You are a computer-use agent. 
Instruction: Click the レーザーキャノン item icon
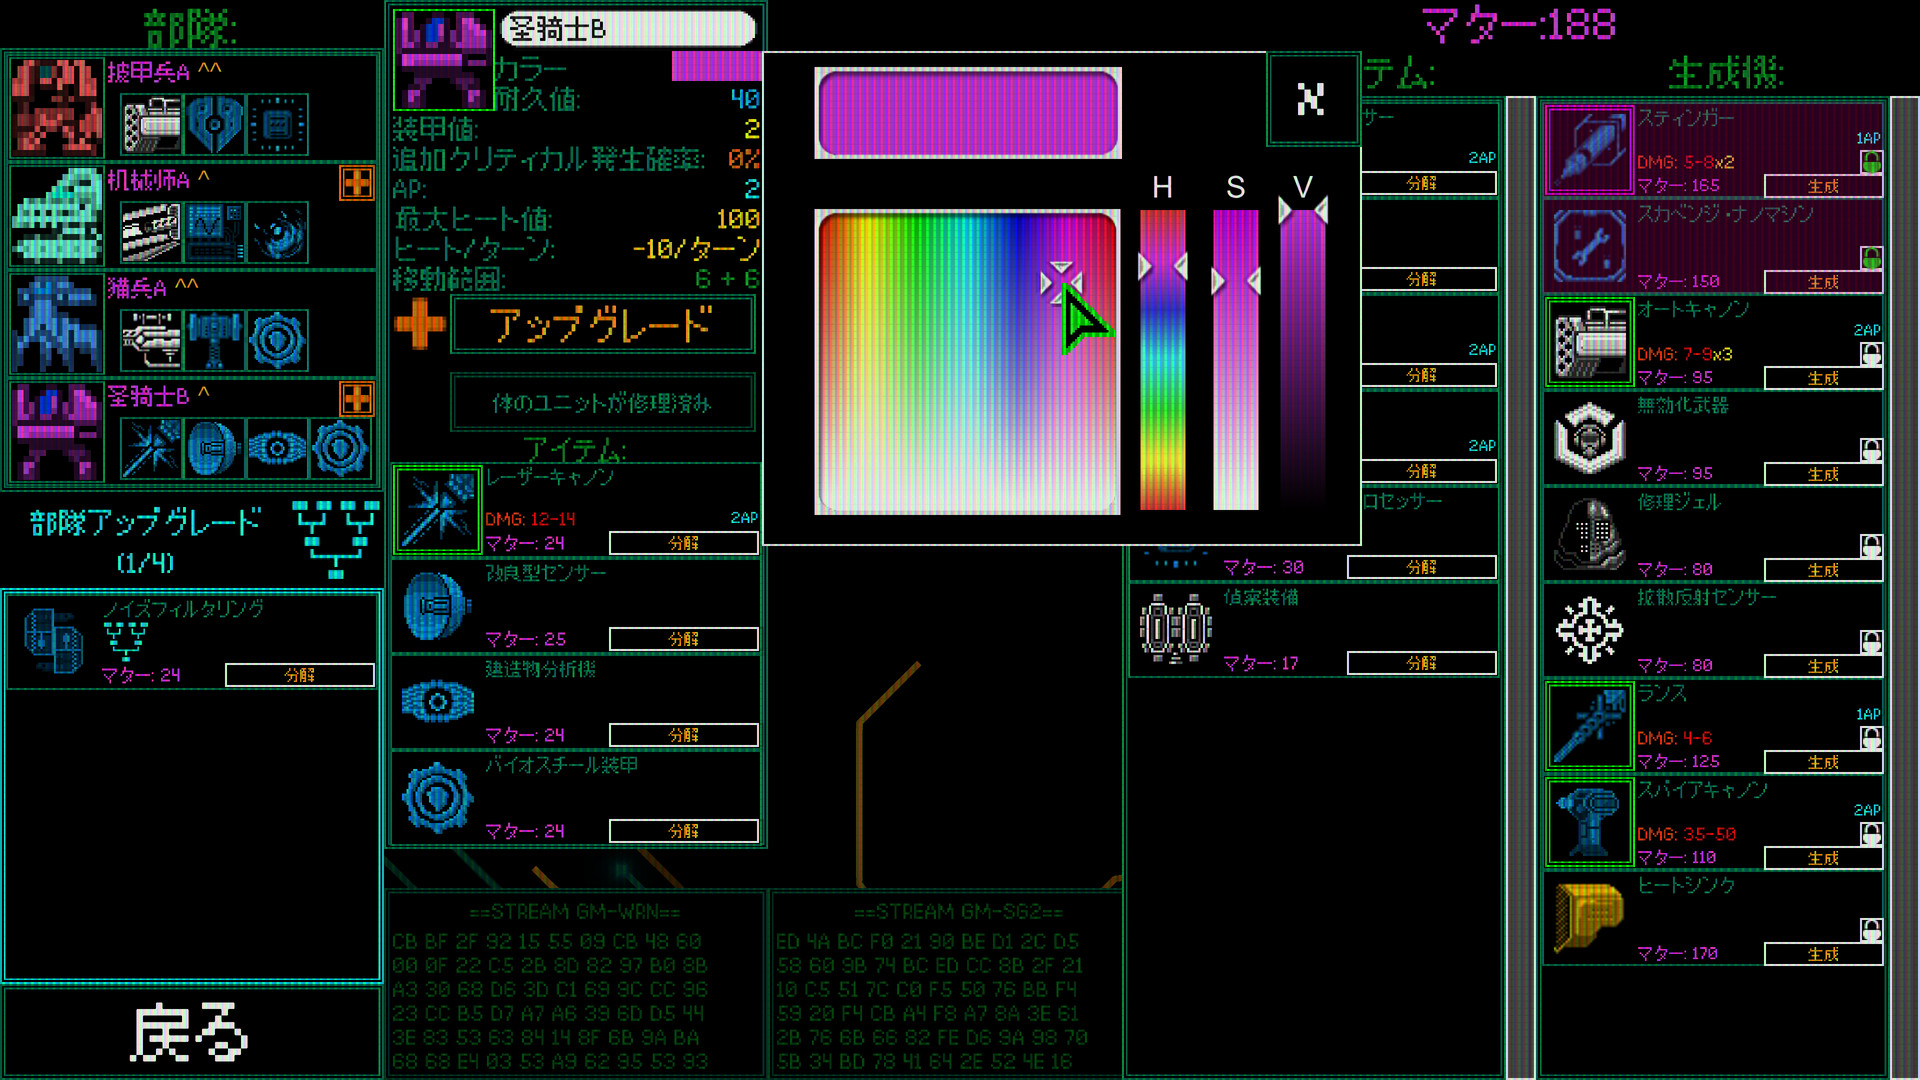(x=437, y=510)
